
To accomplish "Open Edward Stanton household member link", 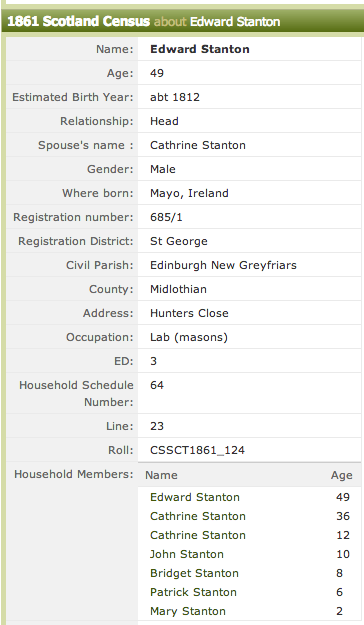I will point(195,497).
